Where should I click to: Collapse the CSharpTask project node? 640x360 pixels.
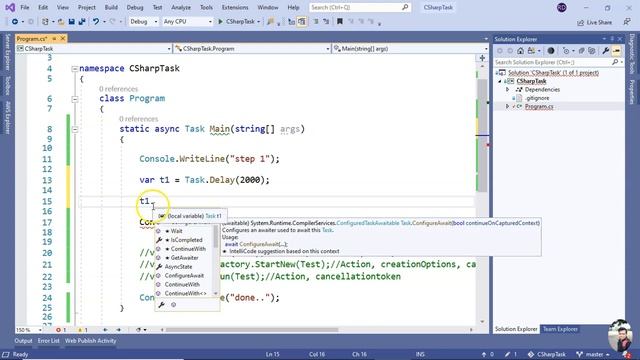(x=500, y=81)
